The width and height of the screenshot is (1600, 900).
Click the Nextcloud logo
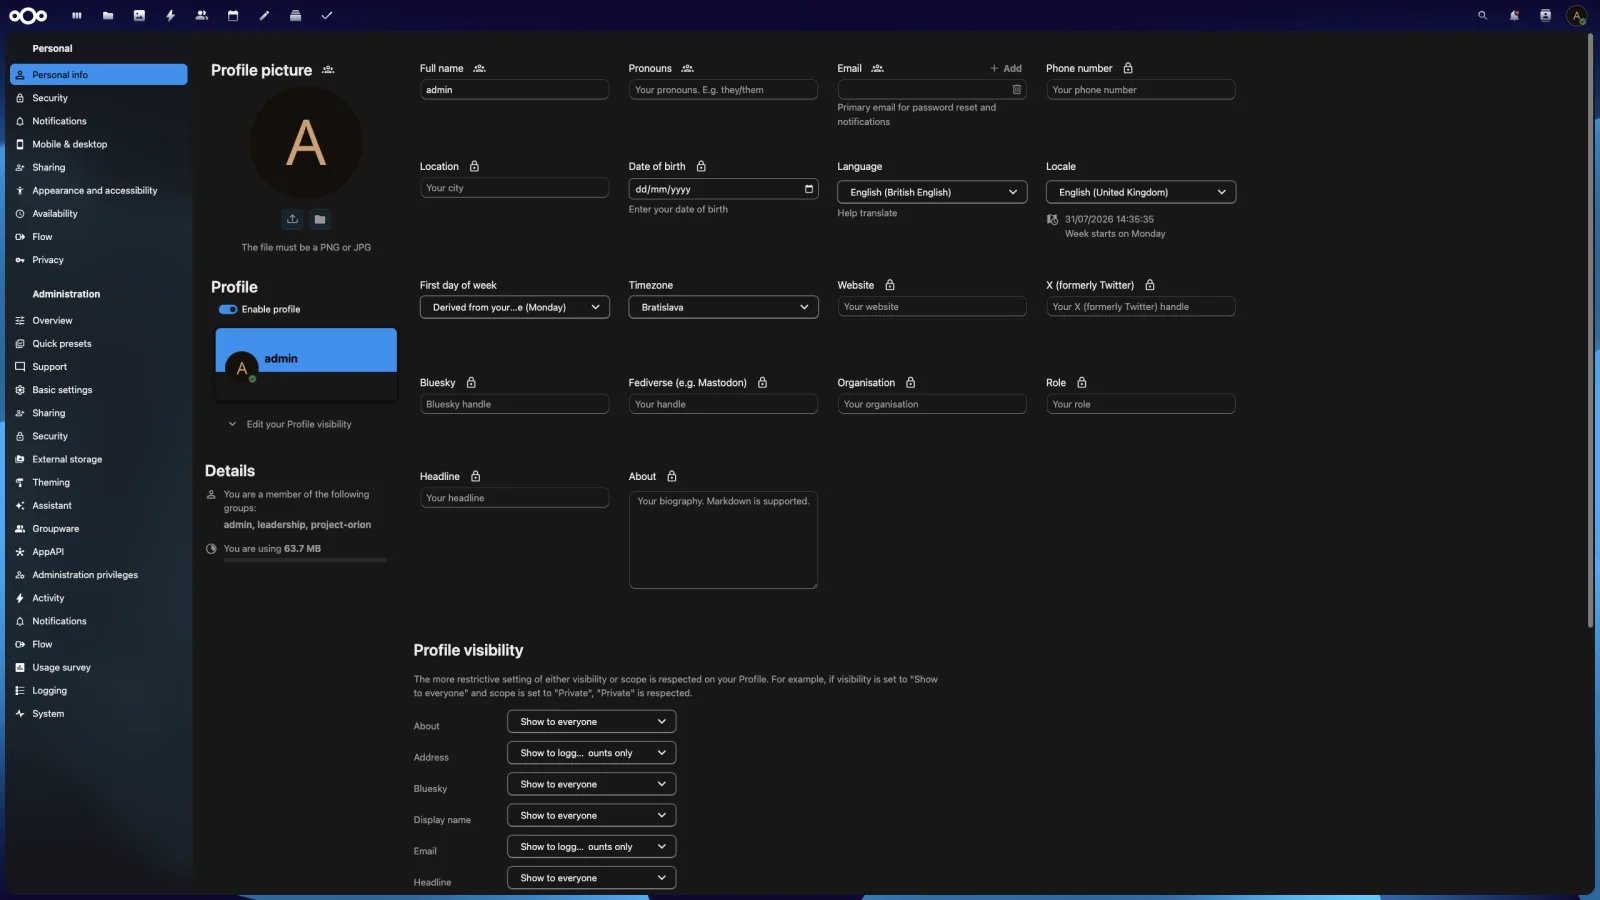click(x=28, y=15)
